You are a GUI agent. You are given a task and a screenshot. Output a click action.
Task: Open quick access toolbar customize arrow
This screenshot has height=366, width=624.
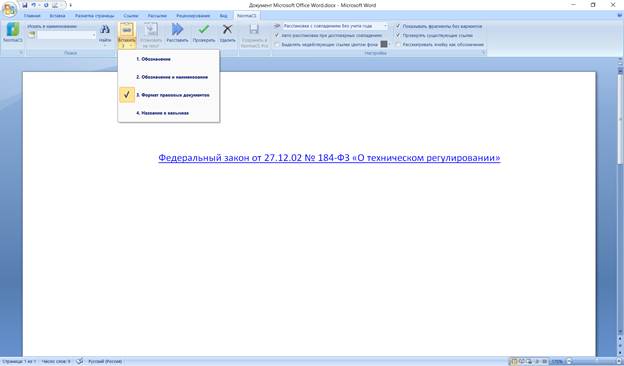tap(70, 5)
